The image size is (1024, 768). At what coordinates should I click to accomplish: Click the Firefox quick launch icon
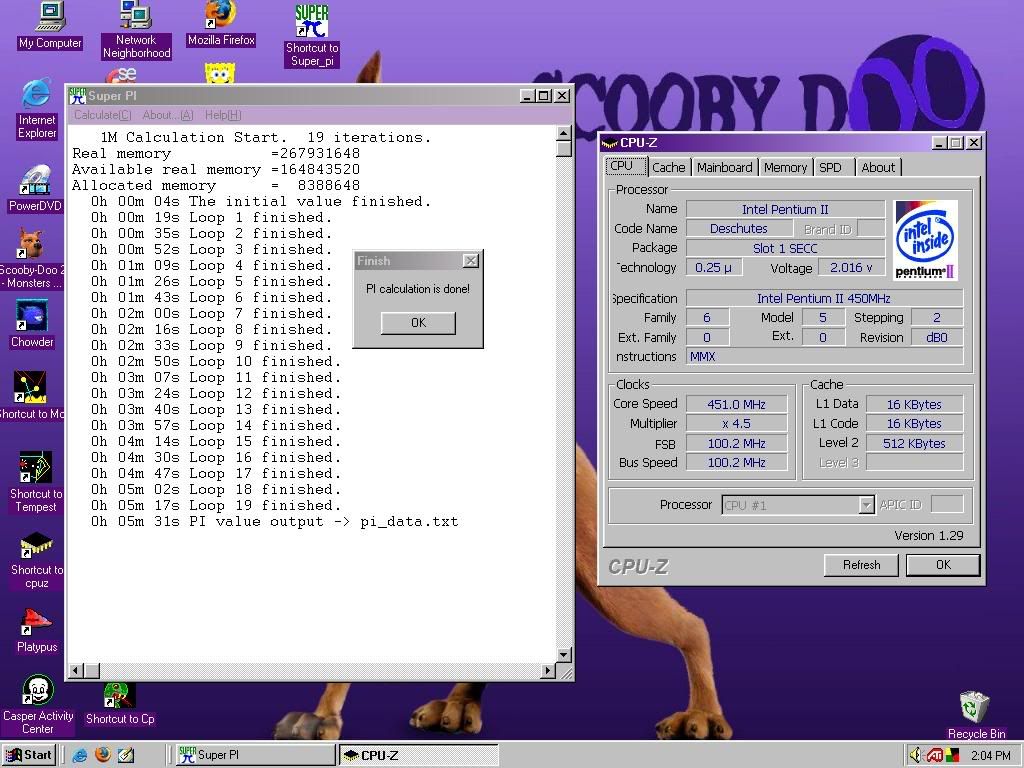(103, 755)
